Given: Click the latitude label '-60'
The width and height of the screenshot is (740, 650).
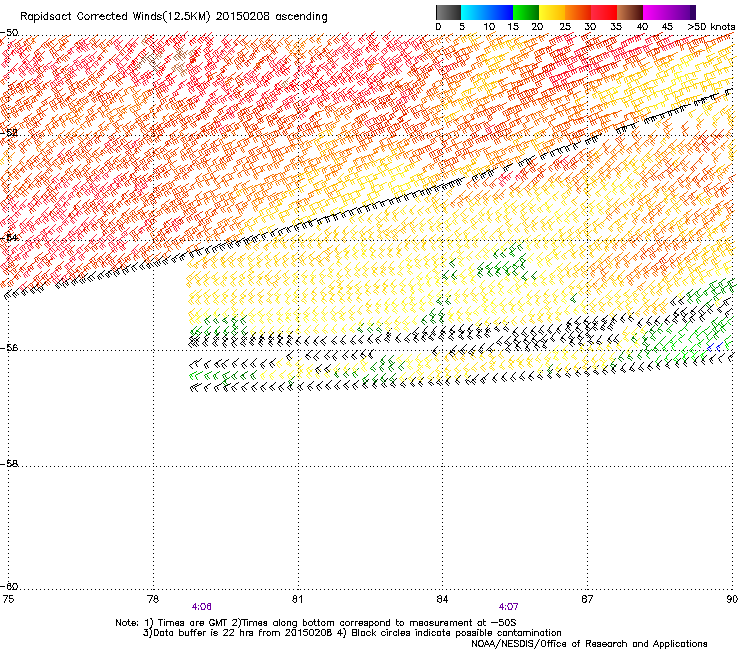Looking at the screenshot, I should point(9,587).
